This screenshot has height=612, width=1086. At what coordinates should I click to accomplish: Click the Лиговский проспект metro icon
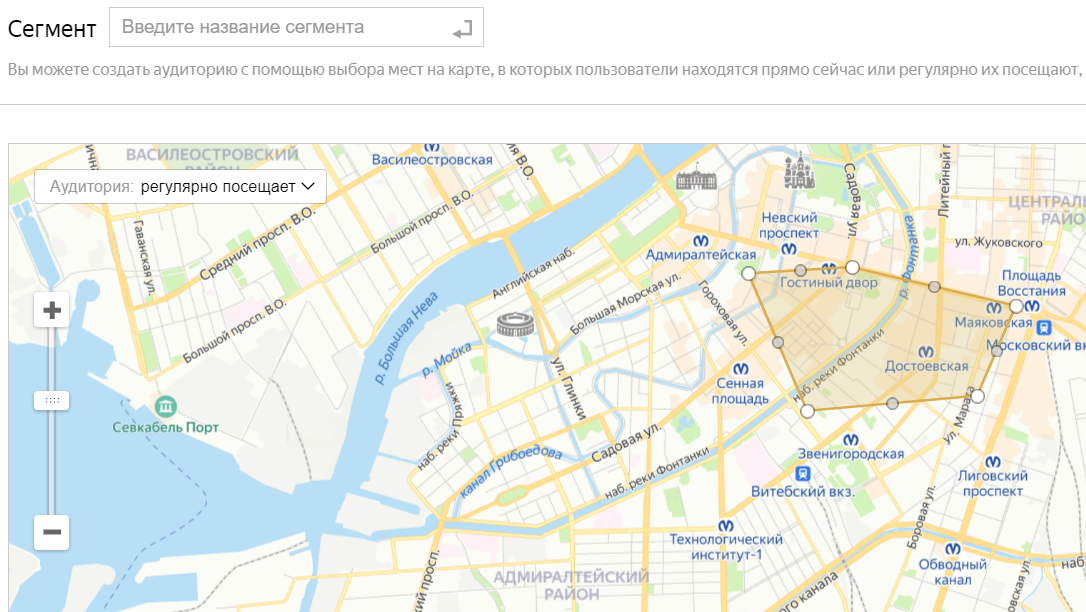[x=992, y=462]
